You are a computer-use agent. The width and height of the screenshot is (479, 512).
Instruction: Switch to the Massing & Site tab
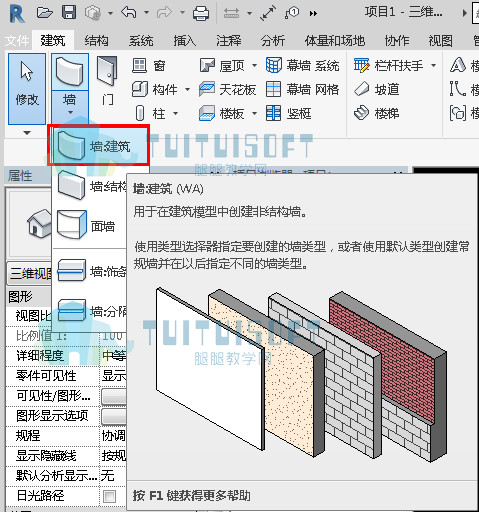click(x=335, y=41)
